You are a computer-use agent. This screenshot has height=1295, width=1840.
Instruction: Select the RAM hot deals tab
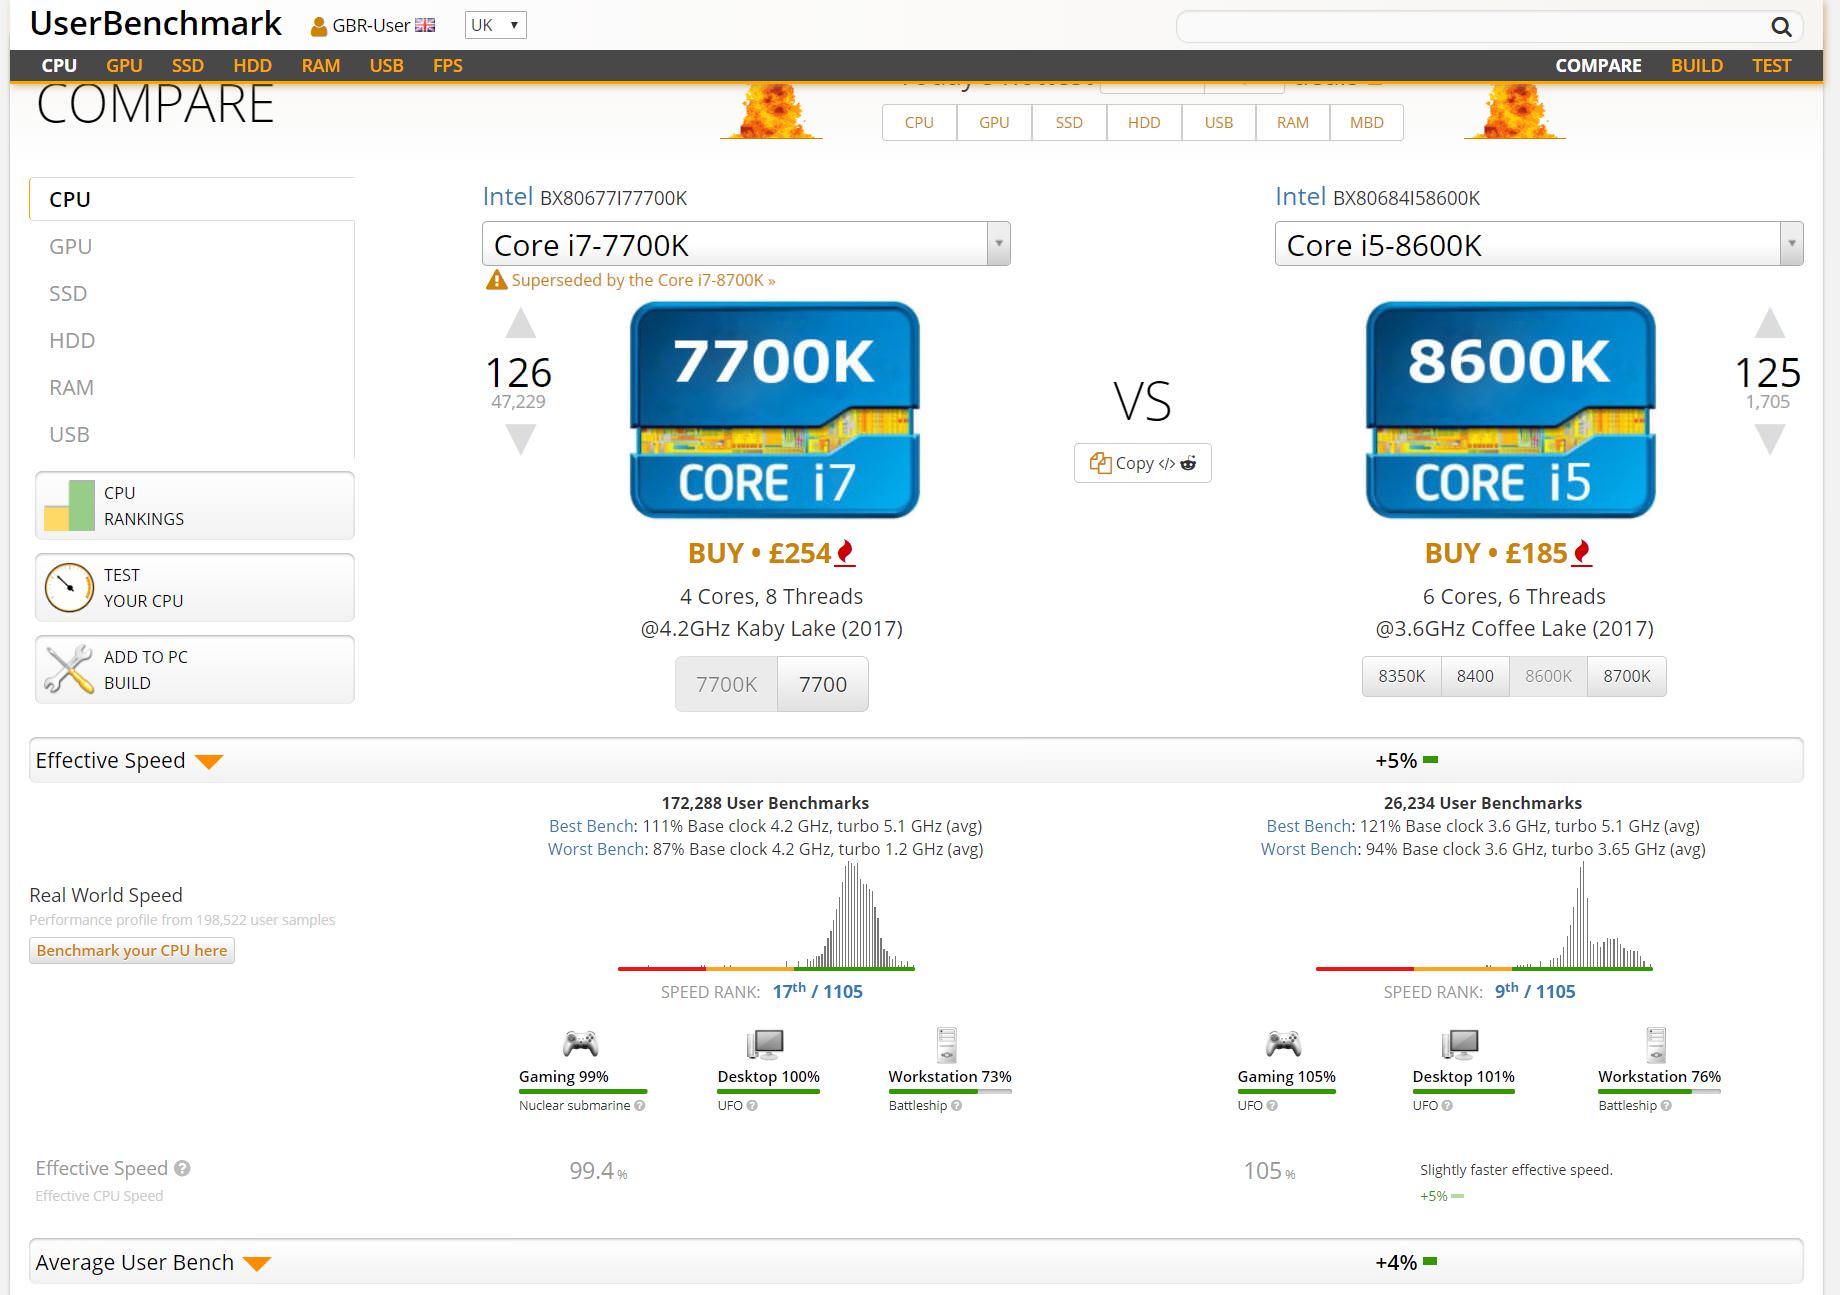(x=1293, y=122)
